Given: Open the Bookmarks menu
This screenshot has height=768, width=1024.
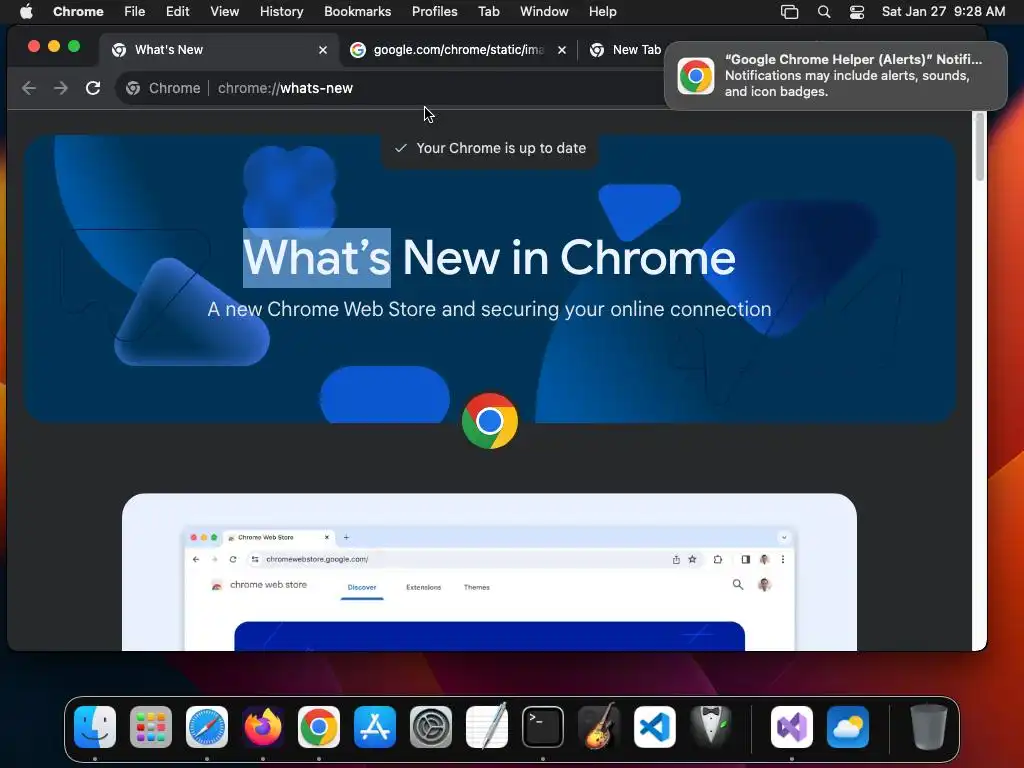Looking at the screenshot, I should pyautogui.click(x=357, y=11).
